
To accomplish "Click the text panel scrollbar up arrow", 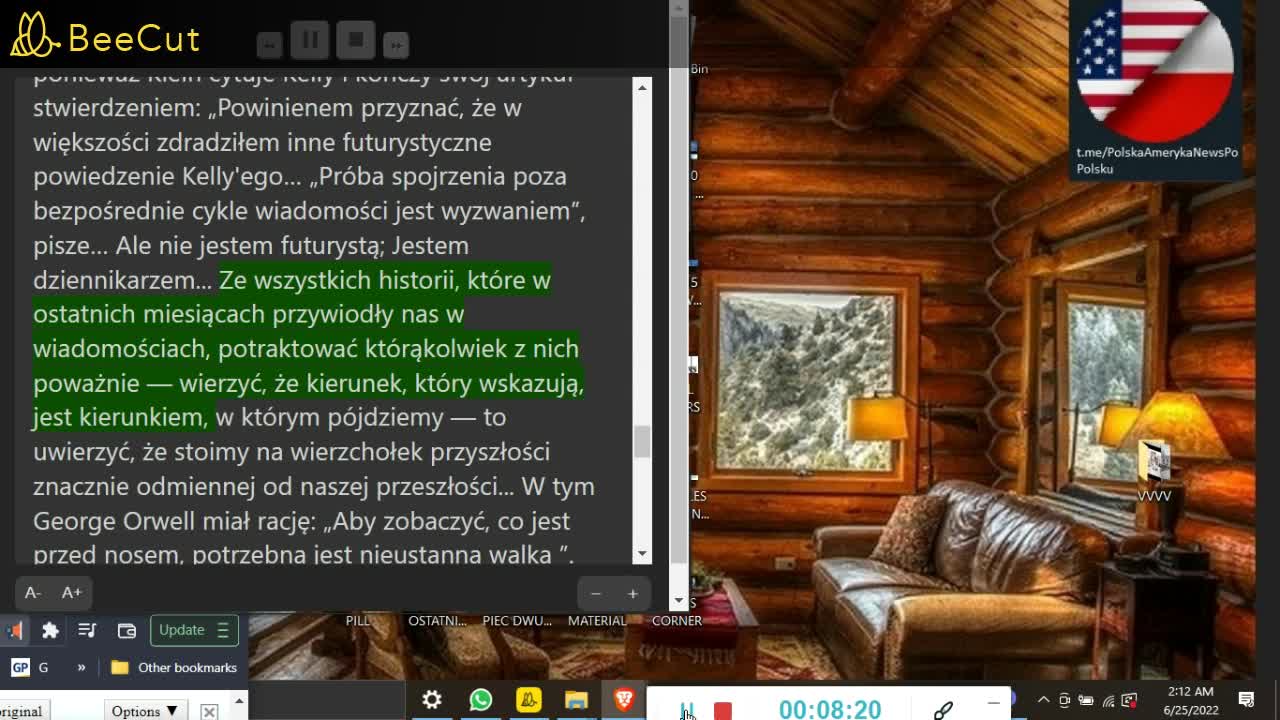I will point(642,88).
